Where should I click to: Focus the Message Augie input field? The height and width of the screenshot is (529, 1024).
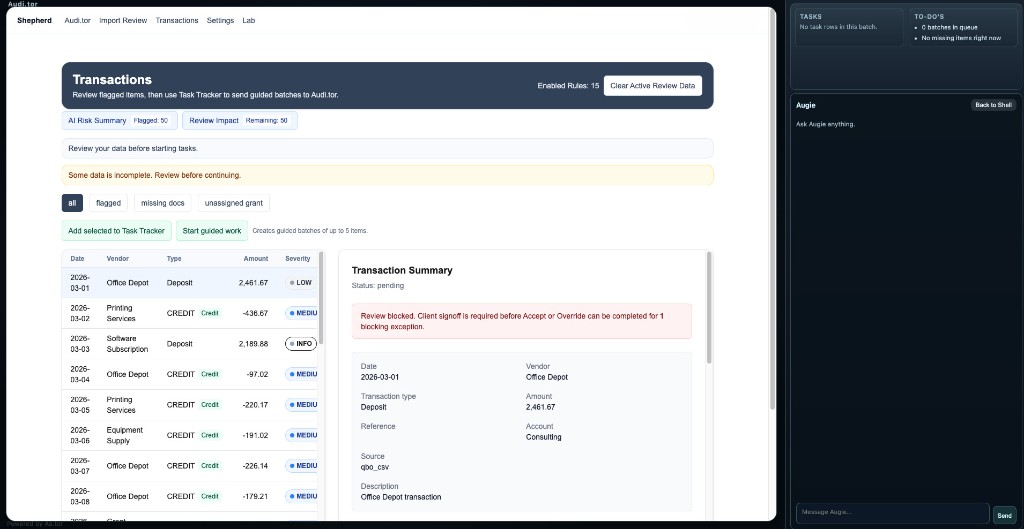point(892,513)
